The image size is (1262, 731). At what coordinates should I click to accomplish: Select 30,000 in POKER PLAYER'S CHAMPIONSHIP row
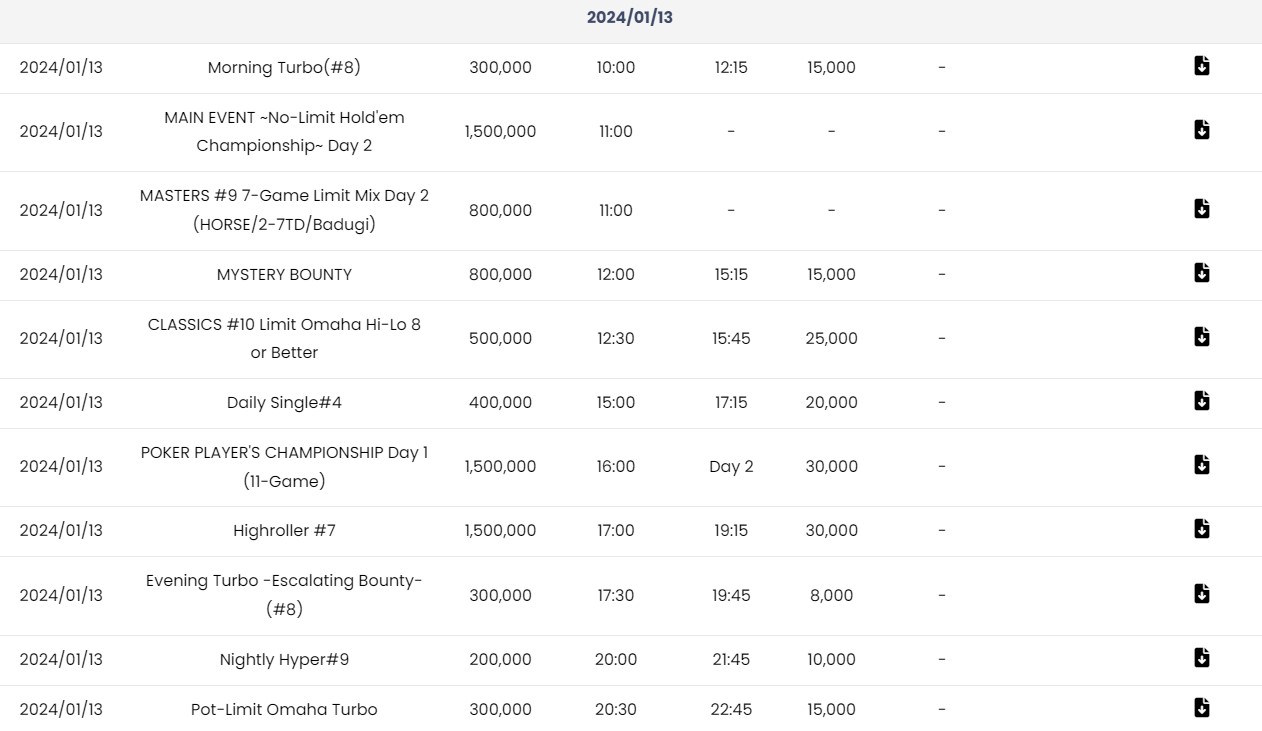[831, 466]
